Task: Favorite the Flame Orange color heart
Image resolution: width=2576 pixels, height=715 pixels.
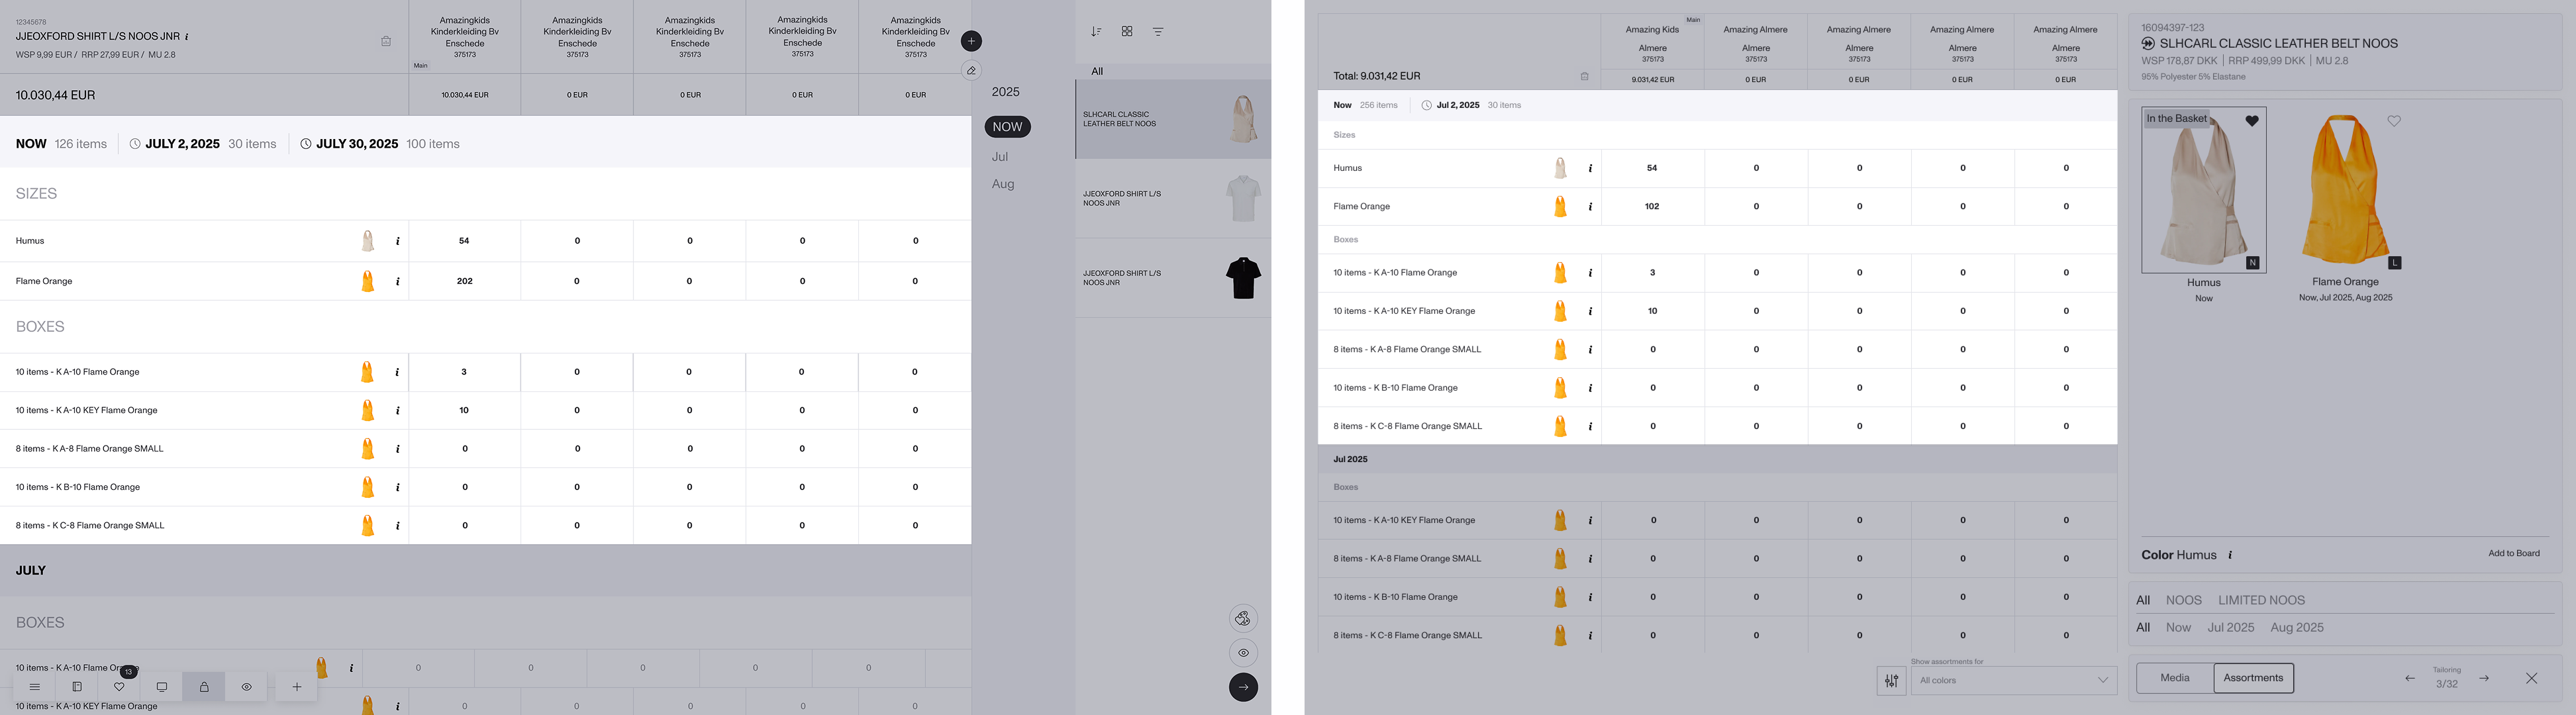Action: [x=2394, y=121]
